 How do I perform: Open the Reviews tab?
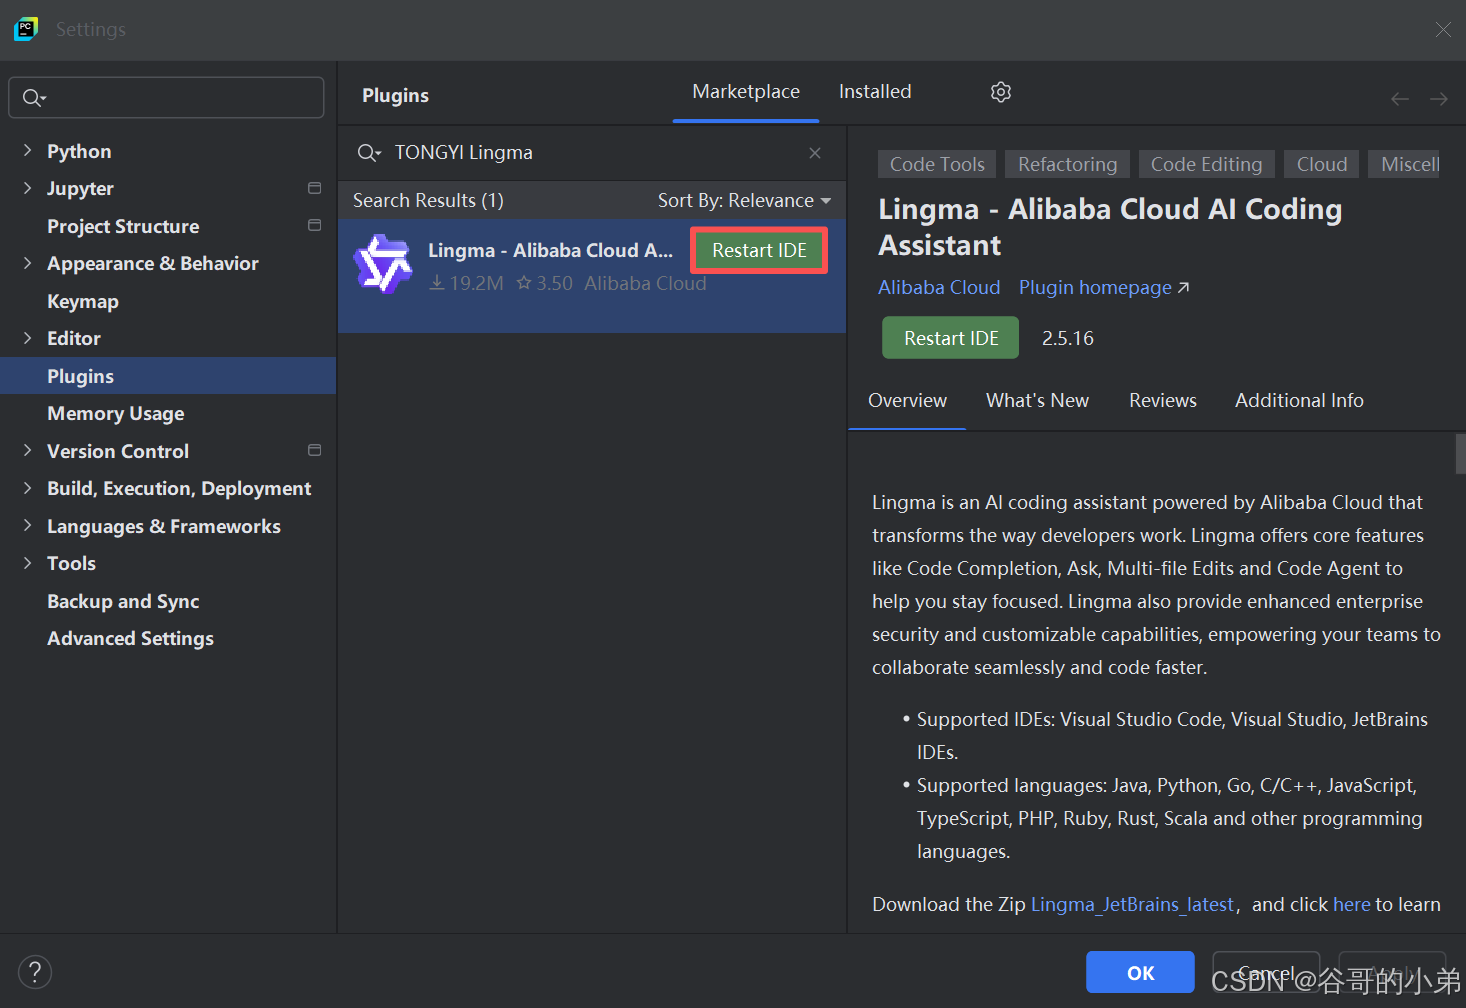click(x=1162, y=400)
